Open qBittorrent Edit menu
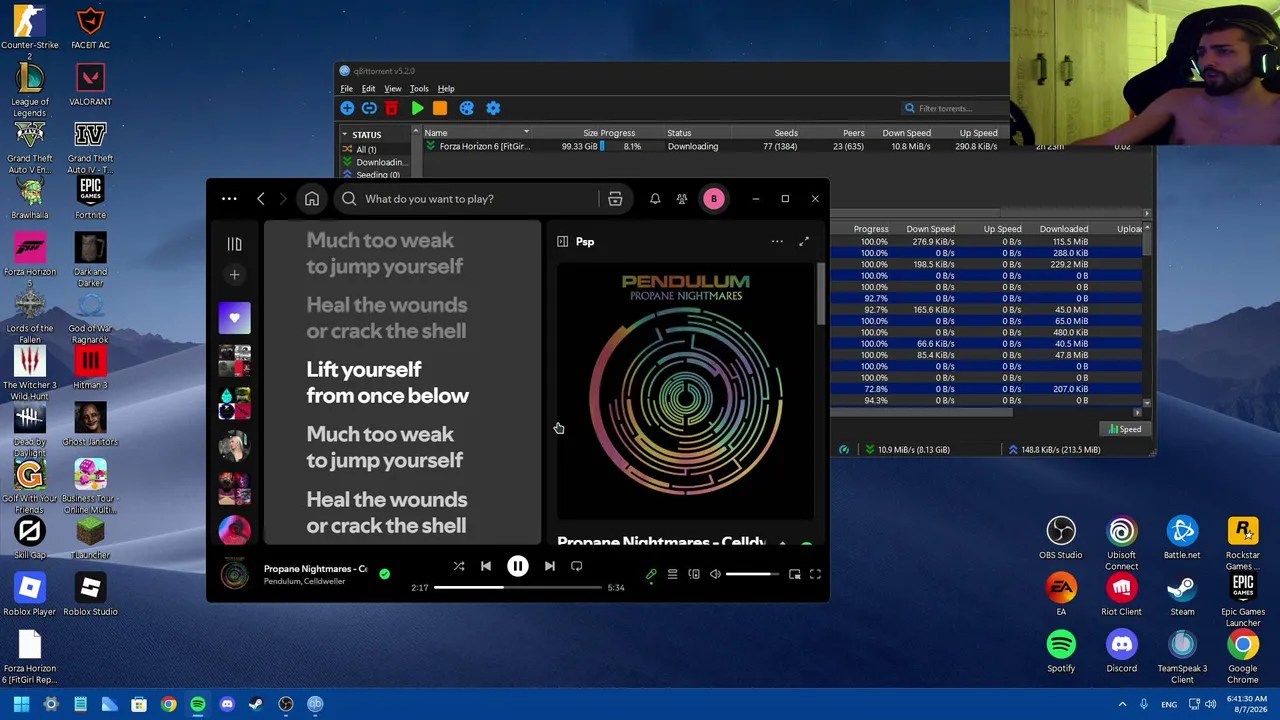 pyautogui.click(x=368, y=89)
